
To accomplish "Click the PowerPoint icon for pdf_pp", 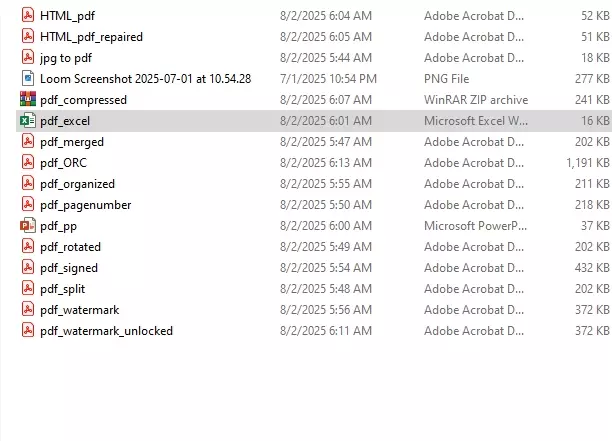I will tap(28, 226).
